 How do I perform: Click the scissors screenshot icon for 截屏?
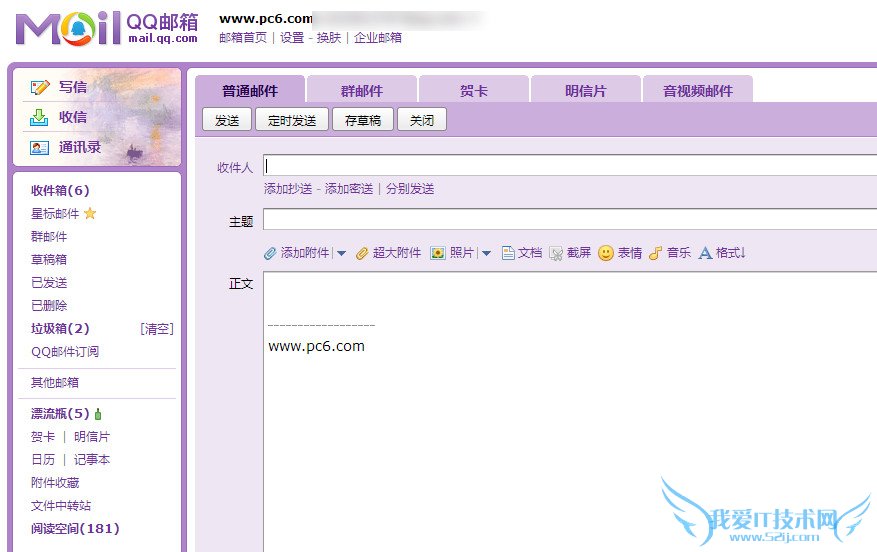[x=556, y=253]
